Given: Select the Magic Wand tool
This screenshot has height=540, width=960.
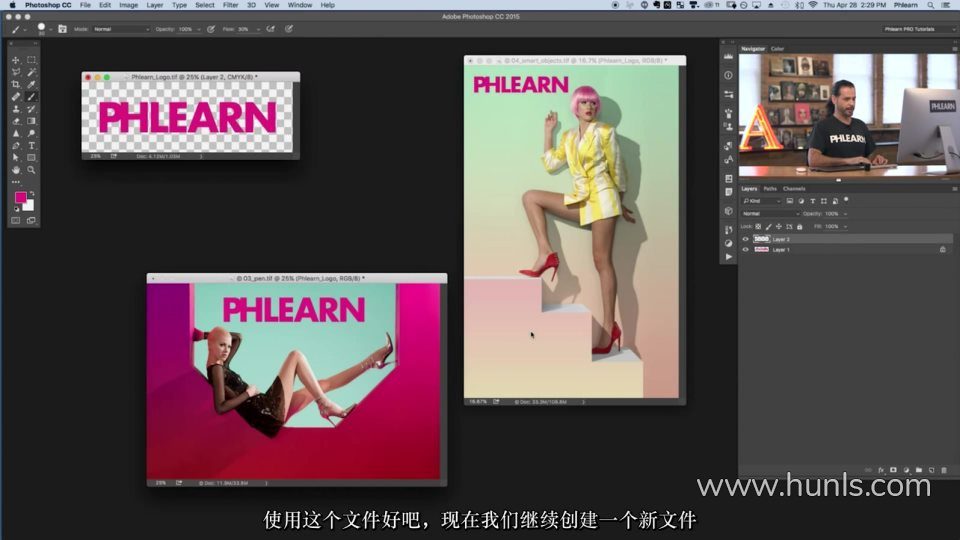Looking at the screenshot, I should point(31,72).
